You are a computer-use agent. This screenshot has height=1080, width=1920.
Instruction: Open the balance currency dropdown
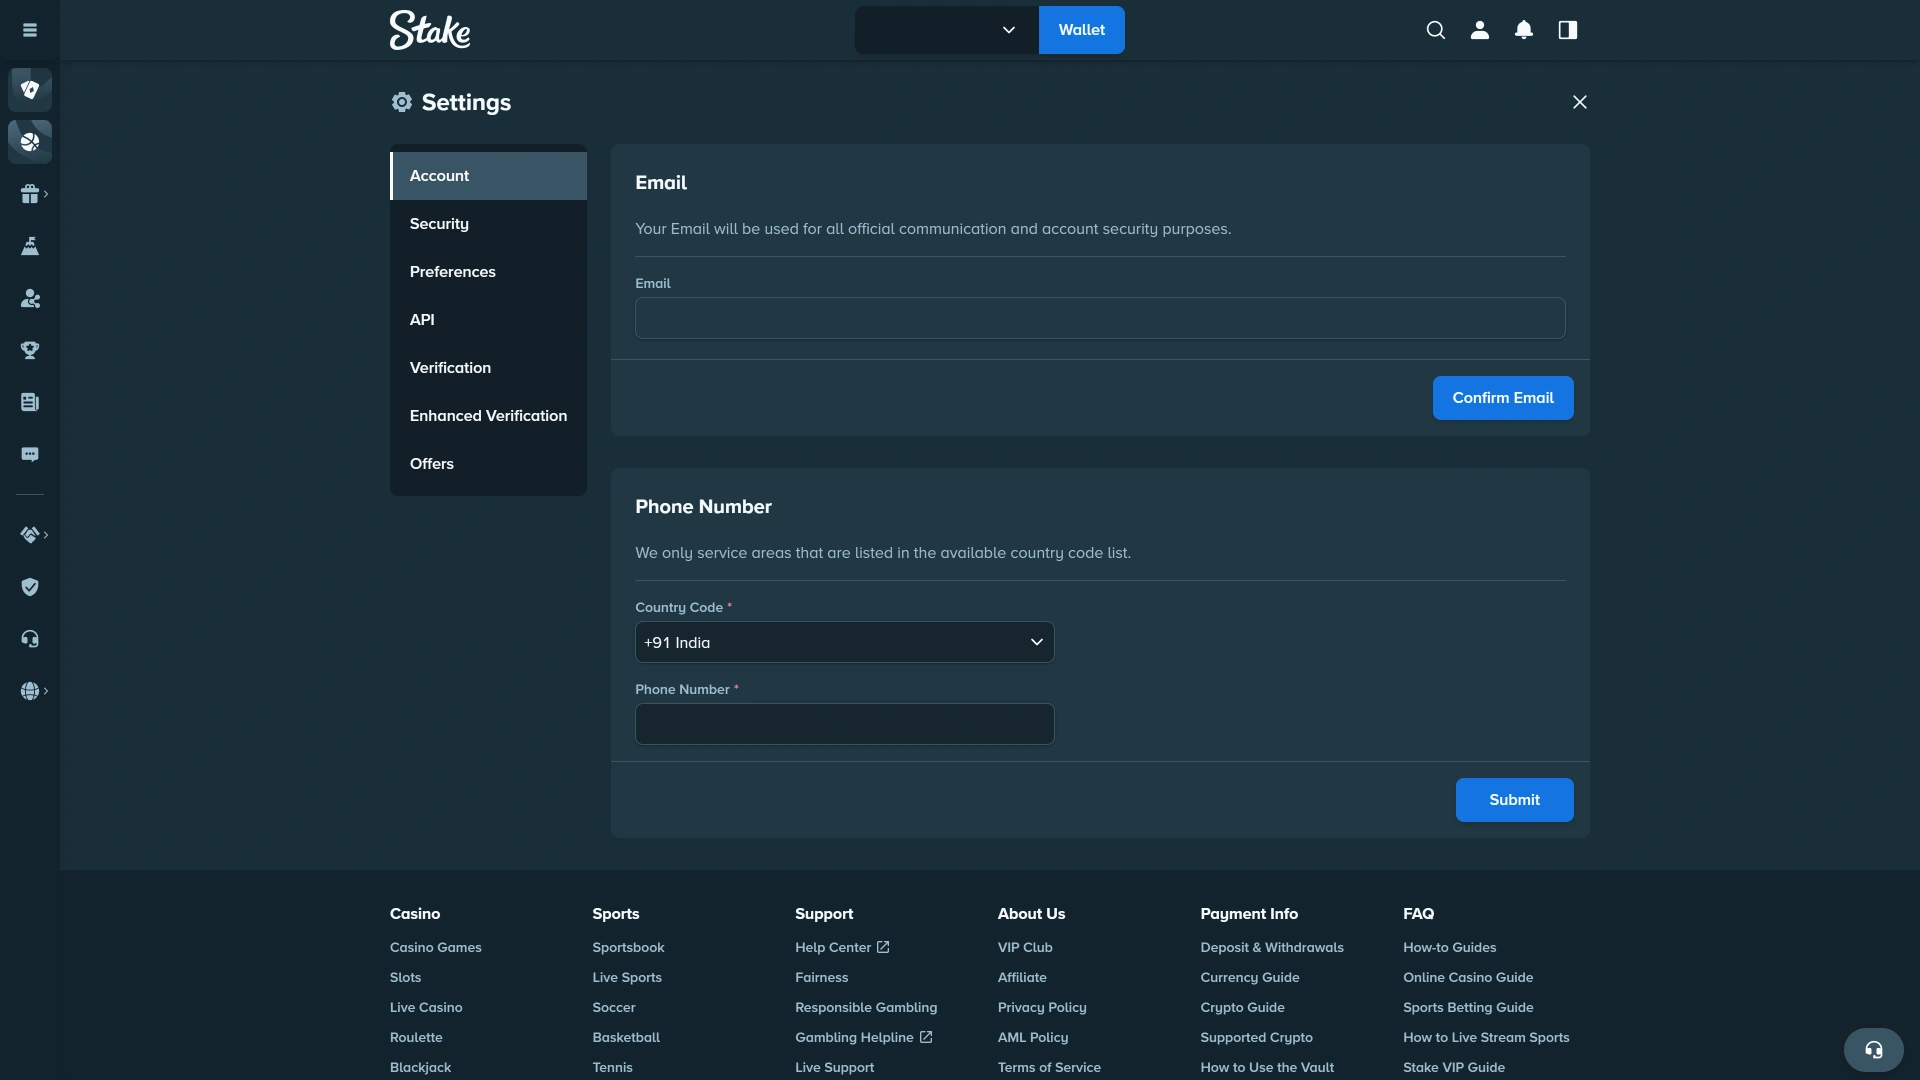click(947, 30)
